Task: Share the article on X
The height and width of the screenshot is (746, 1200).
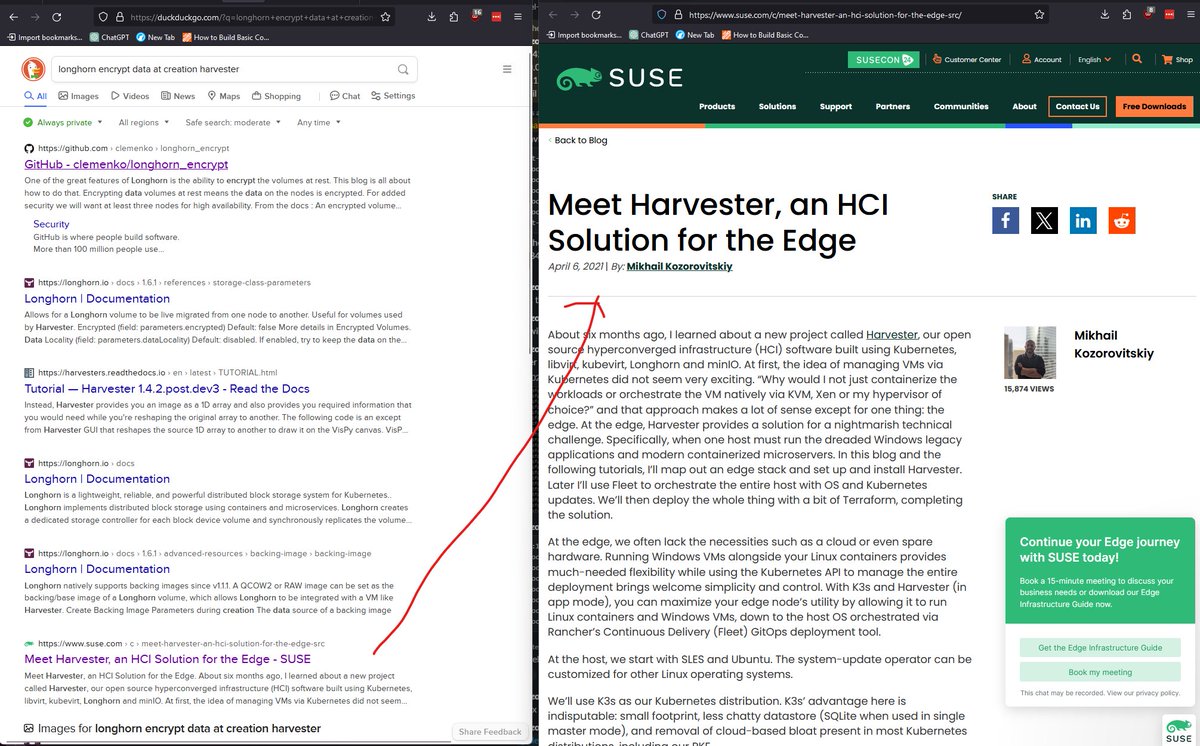Action: (1044, 220)
